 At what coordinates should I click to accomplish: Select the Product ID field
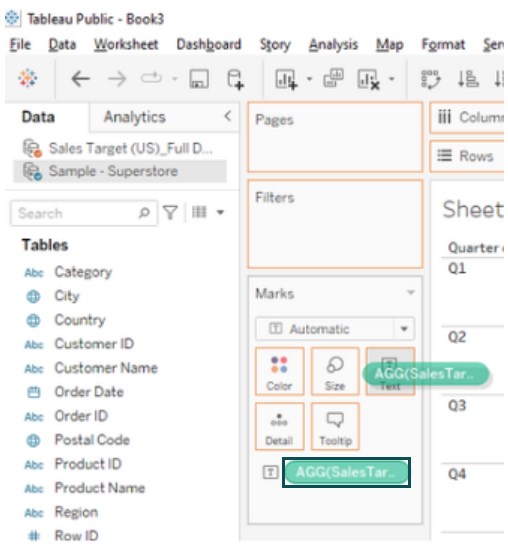coord(88,464)
